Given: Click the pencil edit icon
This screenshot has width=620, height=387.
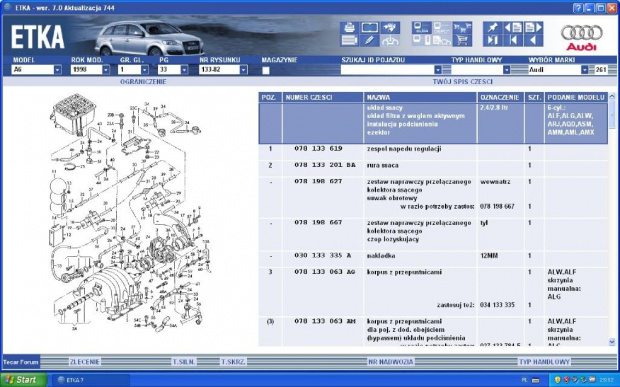Looking at the screenshot, I should point(369,40).
